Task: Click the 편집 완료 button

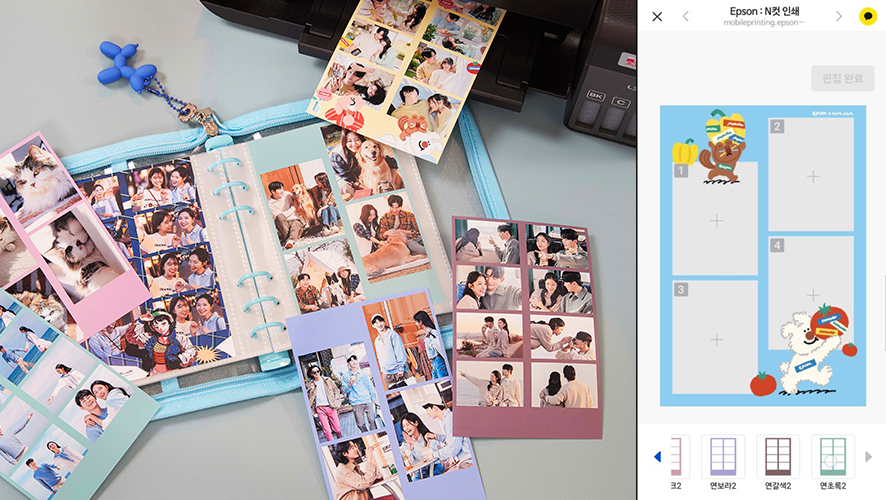Action: [x=842, y=78]
